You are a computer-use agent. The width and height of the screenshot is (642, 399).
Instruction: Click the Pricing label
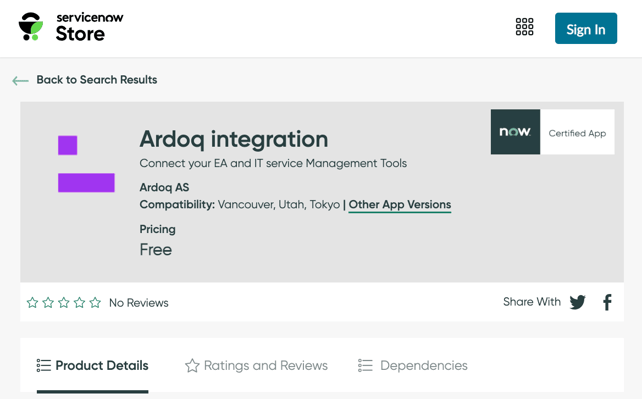click(x=157, y=229)
